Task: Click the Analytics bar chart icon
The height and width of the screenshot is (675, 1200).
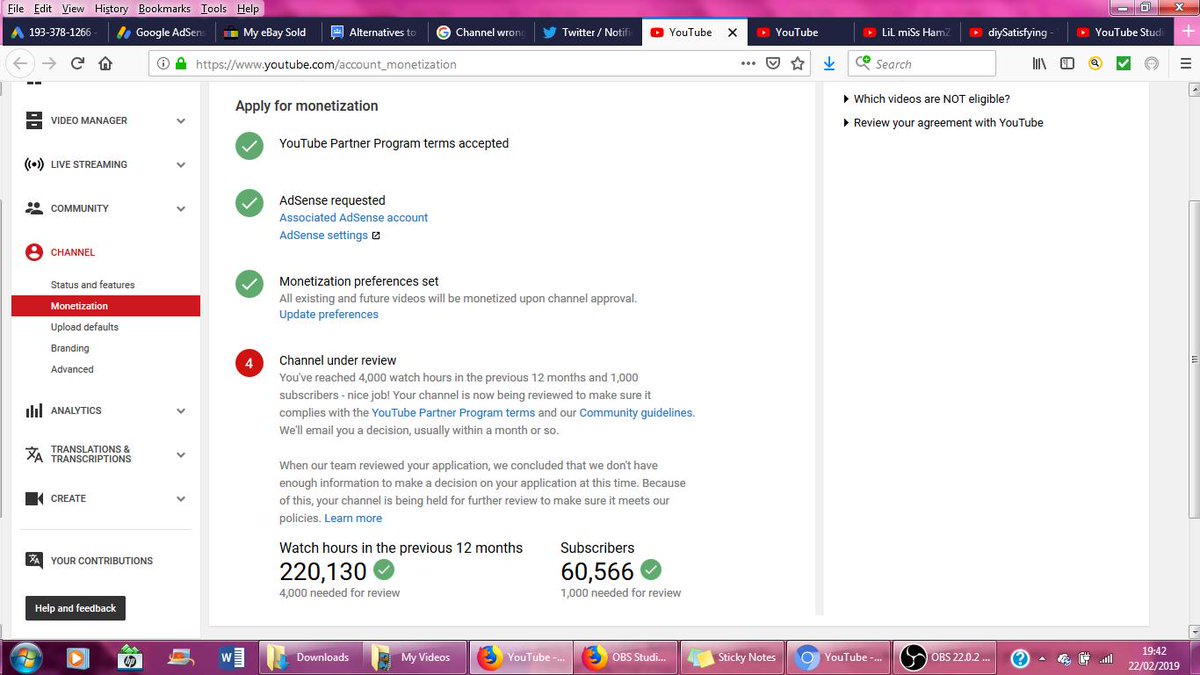Action: 34,410
